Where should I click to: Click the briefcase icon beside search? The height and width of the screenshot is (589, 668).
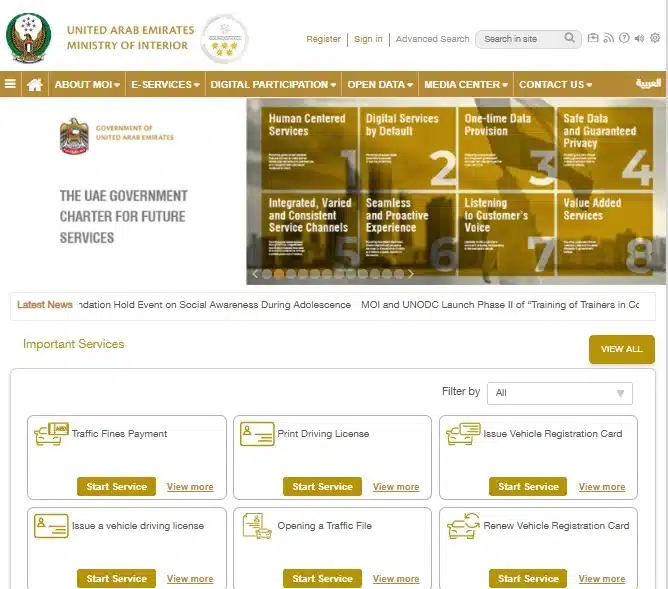click(593, 39)
